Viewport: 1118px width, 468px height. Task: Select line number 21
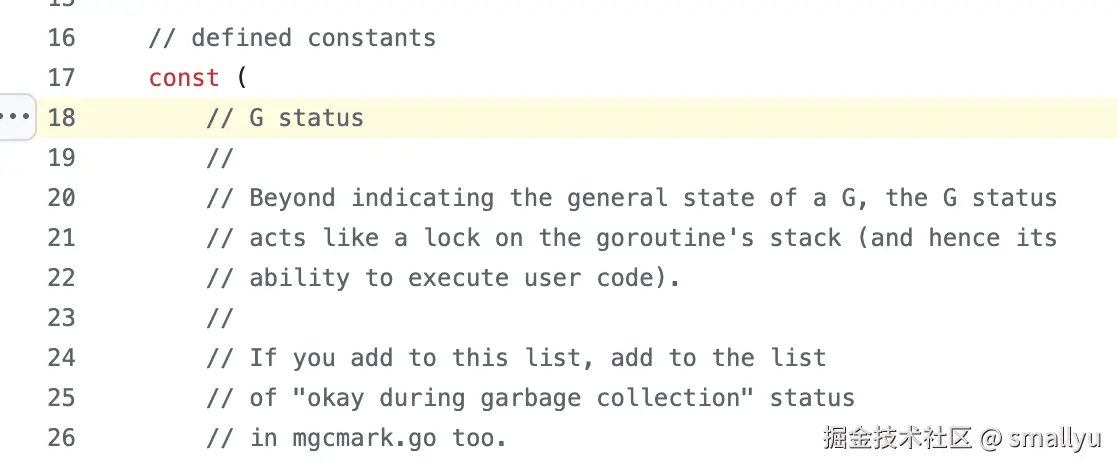pos(61,238)
